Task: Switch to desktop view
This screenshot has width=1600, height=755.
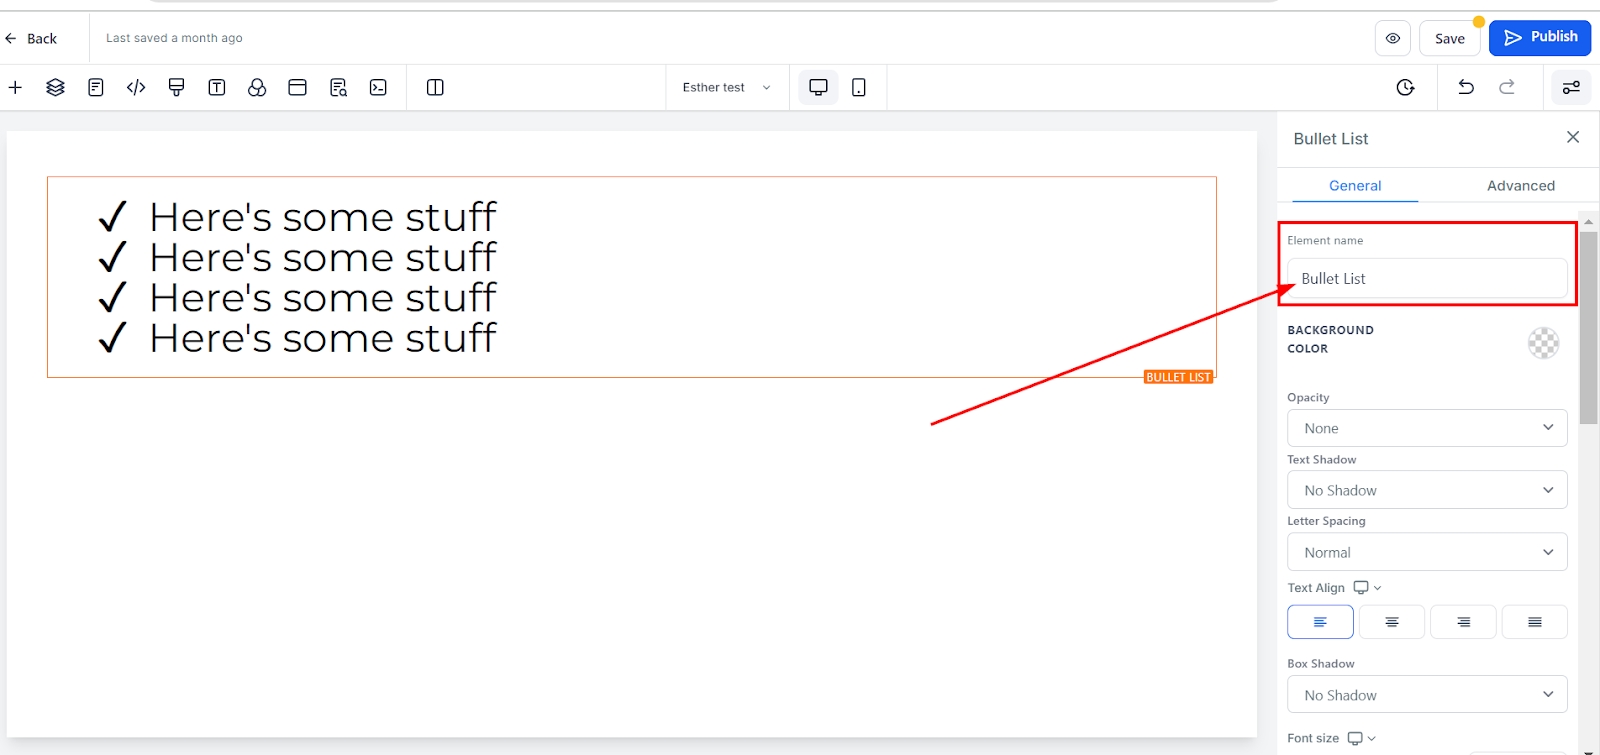Action: point(818,88)
